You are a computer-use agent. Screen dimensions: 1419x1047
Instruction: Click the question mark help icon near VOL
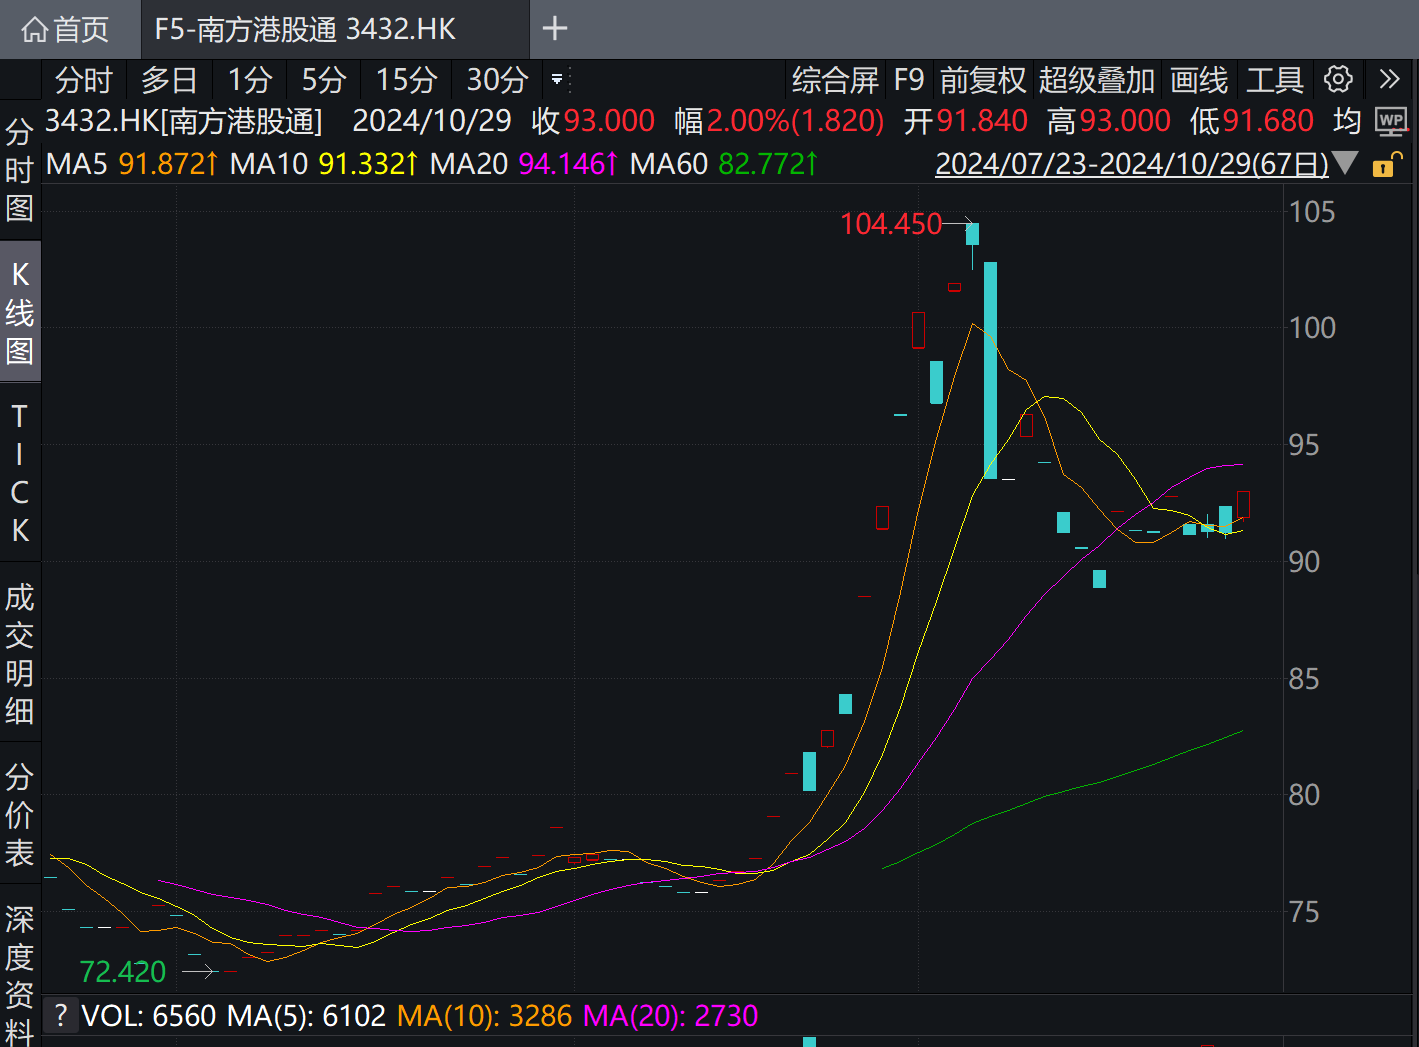[x=62, y=1015]
